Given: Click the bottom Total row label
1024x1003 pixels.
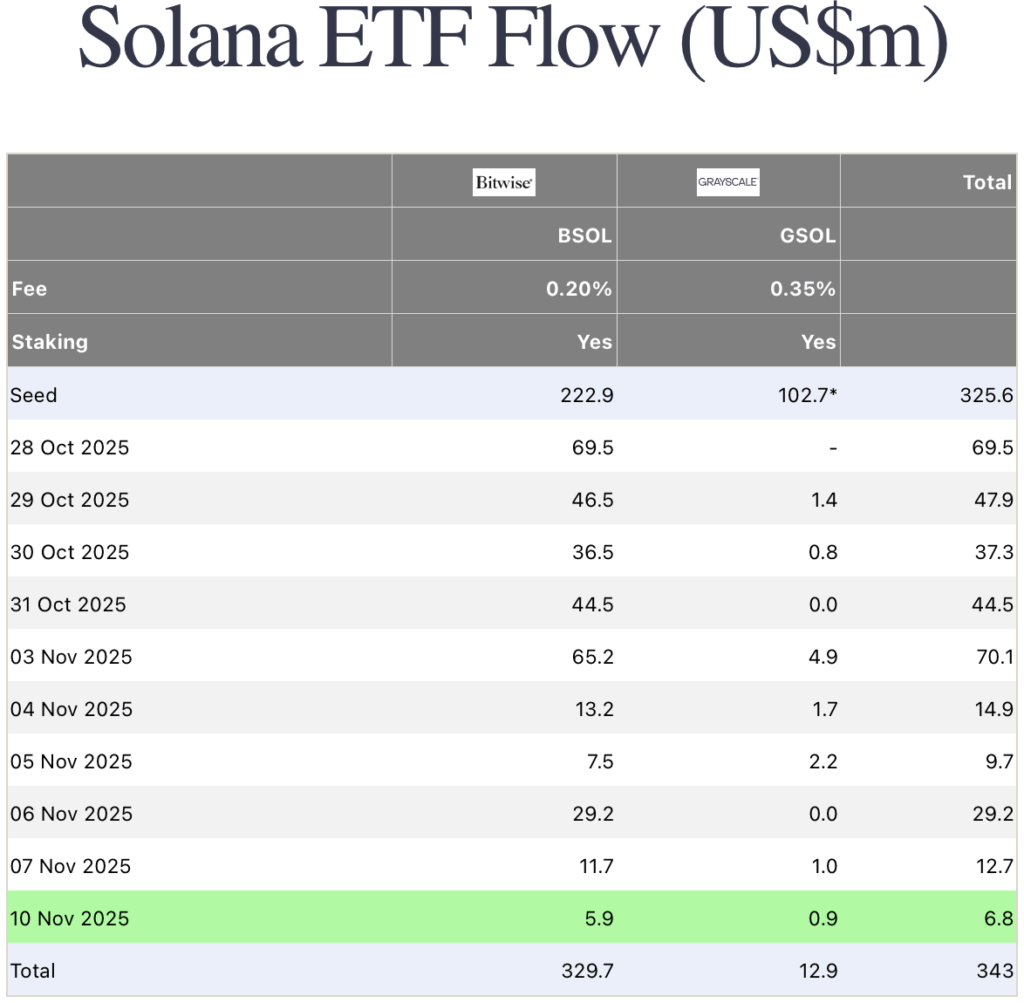Looking at the screenshot, I should click(x=33, y=970).
